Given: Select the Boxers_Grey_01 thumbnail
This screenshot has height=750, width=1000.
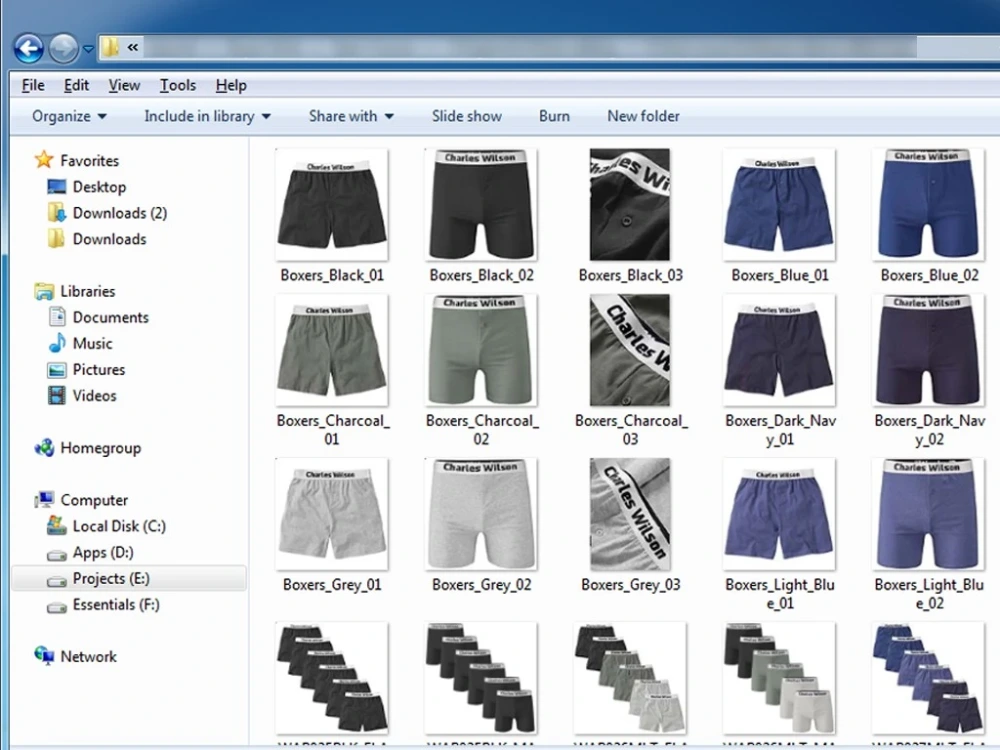Looking at the screenshot, I should click(332, 513).
